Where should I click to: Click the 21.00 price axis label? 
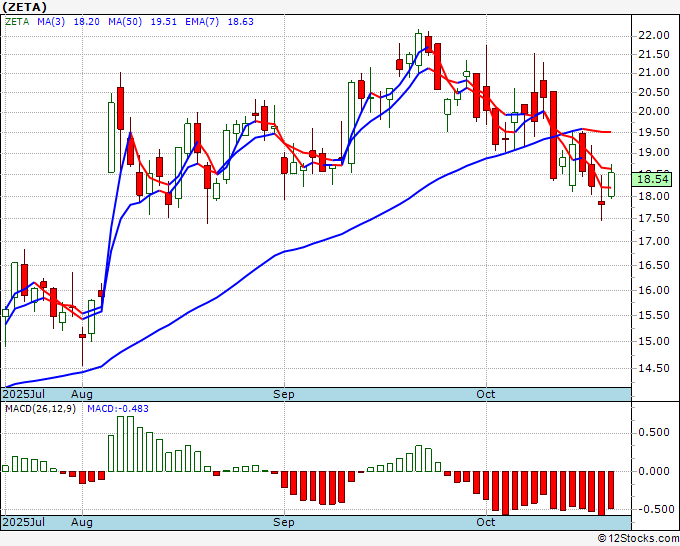(654, 73)
